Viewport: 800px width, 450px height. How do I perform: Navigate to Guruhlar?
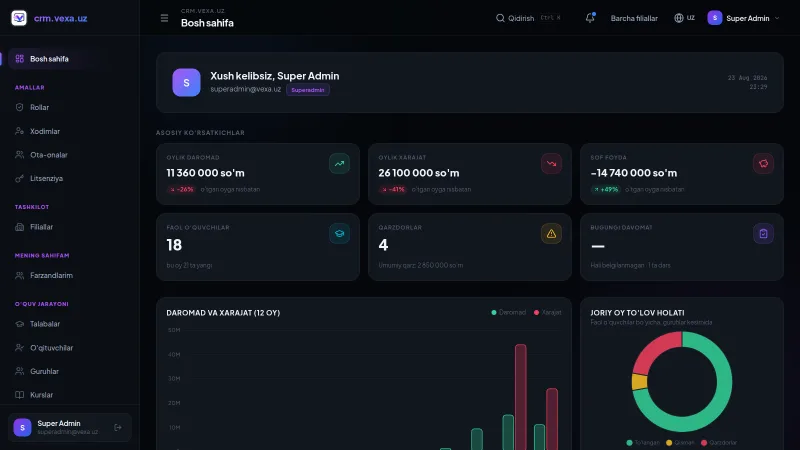[x=69, y=371]
